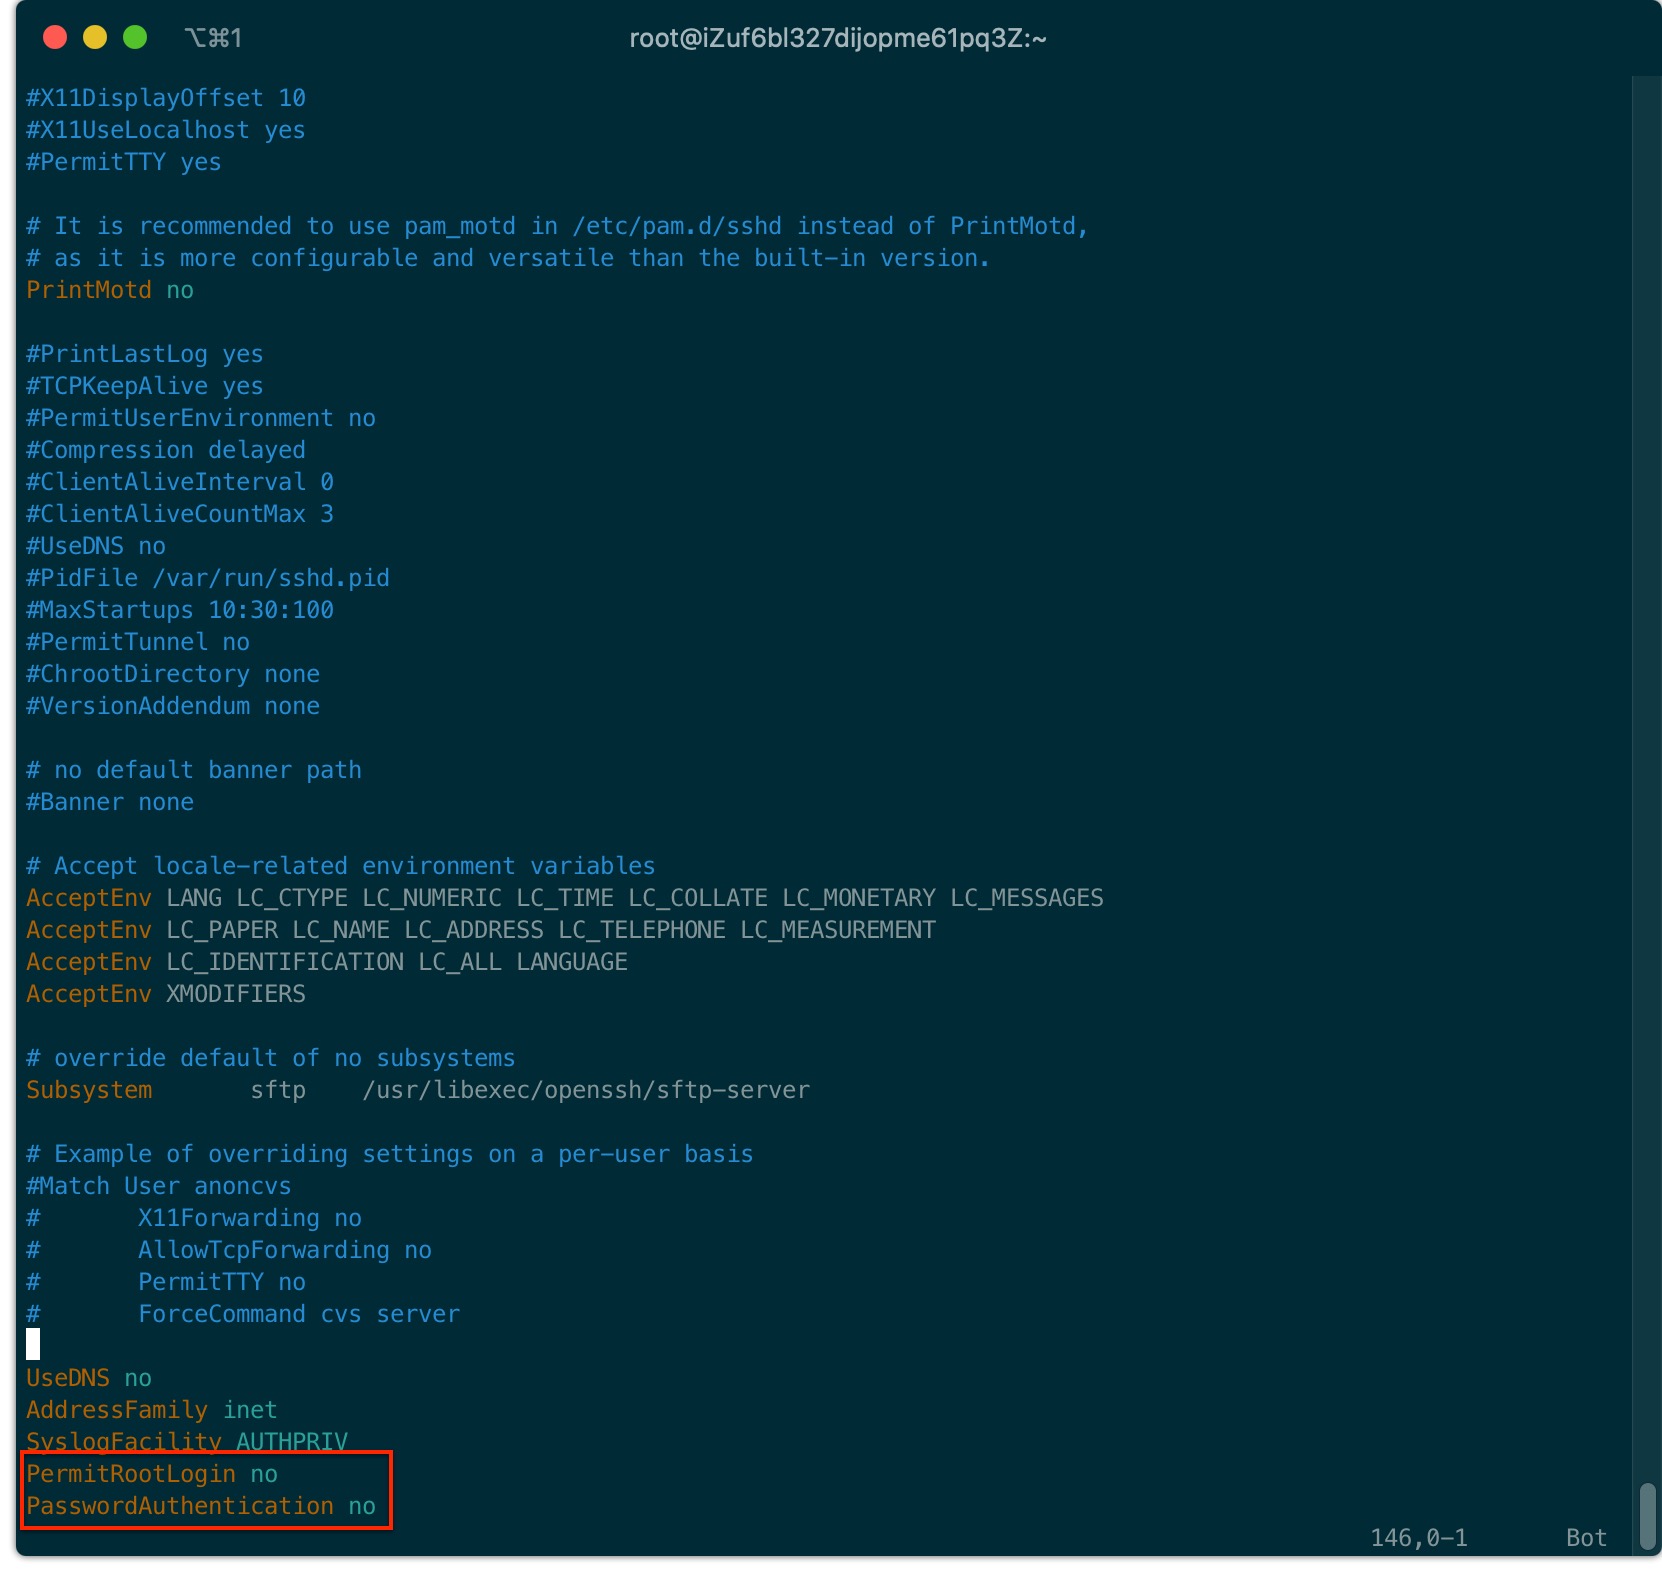The image size is (1662, 1572).
Task: Click the window title root@iZuf6bl327dijopme61pq3Z
Action: click(x=838, y=38)
